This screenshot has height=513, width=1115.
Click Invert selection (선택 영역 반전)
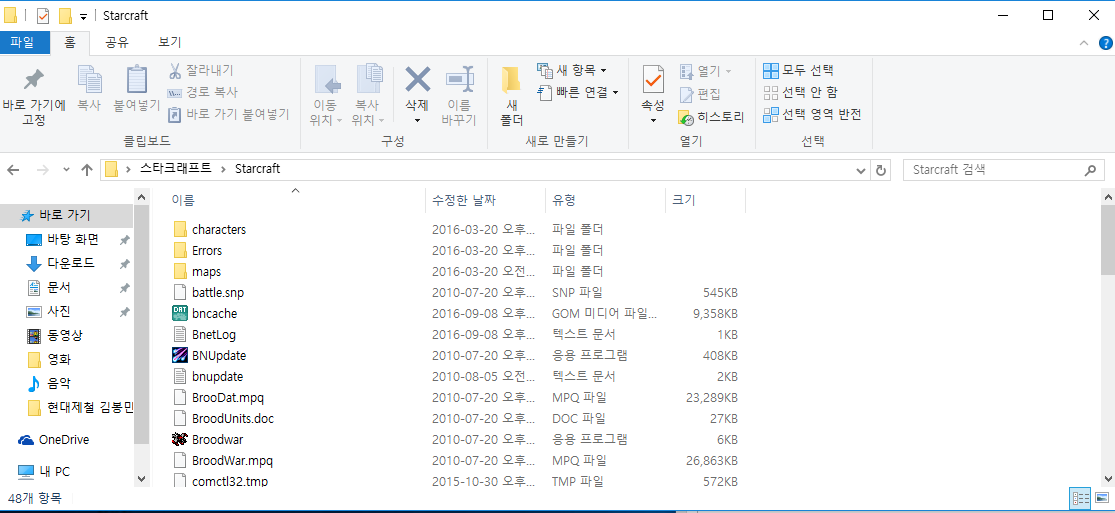[812, 115]
